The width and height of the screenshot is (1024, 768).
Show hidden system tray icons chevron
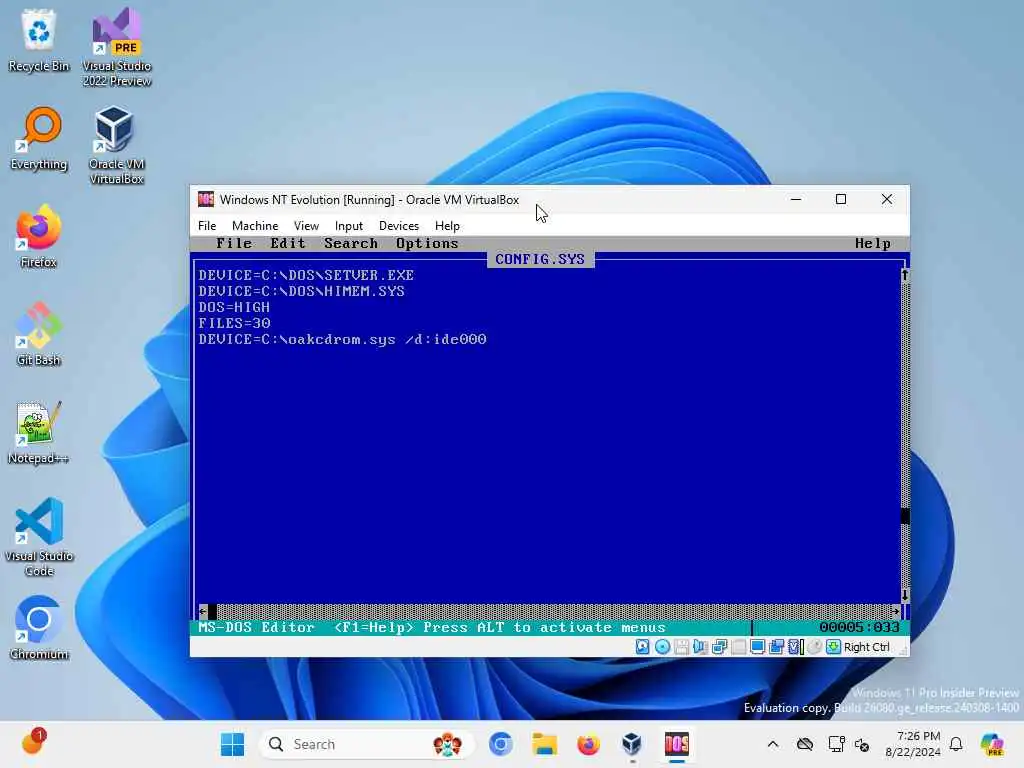pos(773,744)
